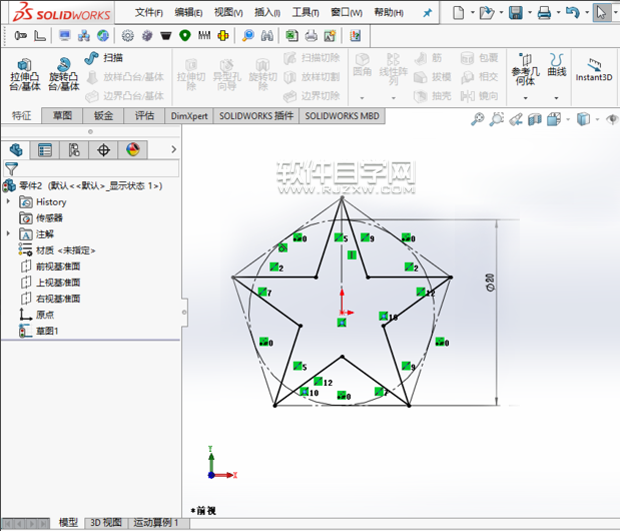620x531 pixels.
Task: Click the Zoom to Fit magnifier icon
Action: point(479,119)
